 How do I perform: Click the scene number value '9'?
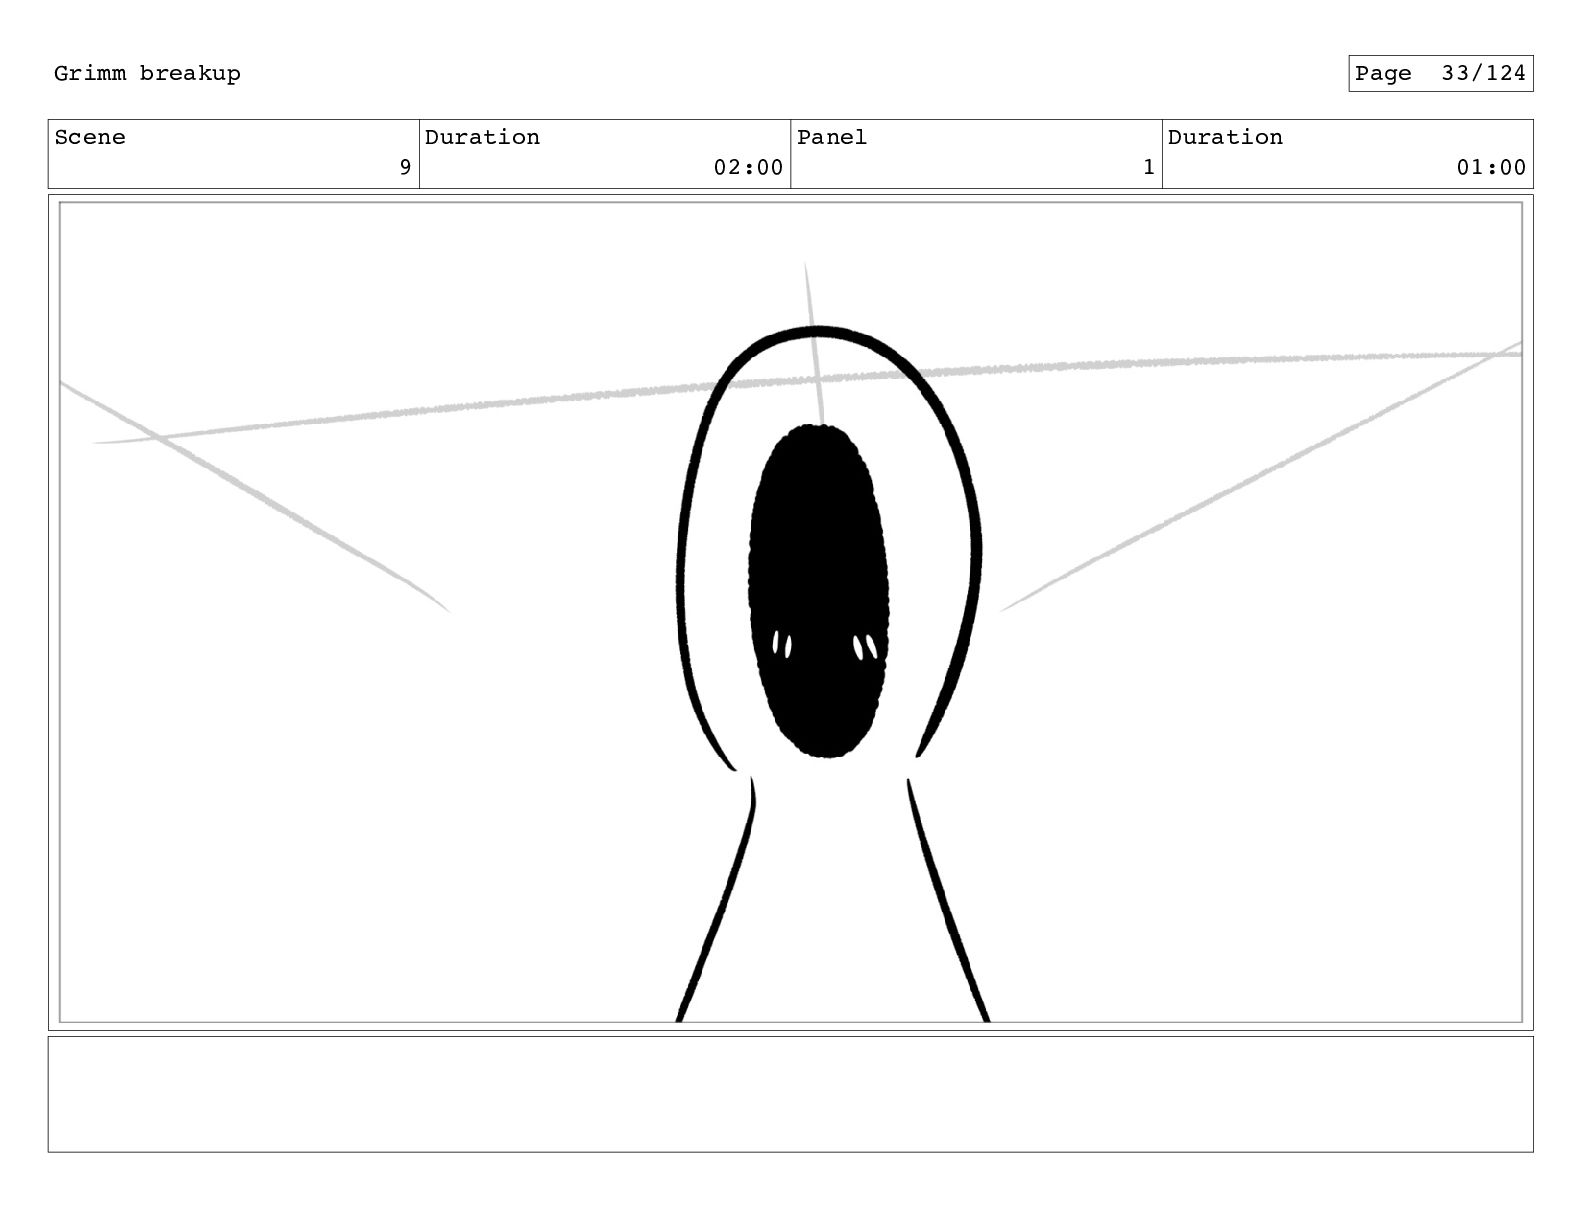[x=405, y=168]
